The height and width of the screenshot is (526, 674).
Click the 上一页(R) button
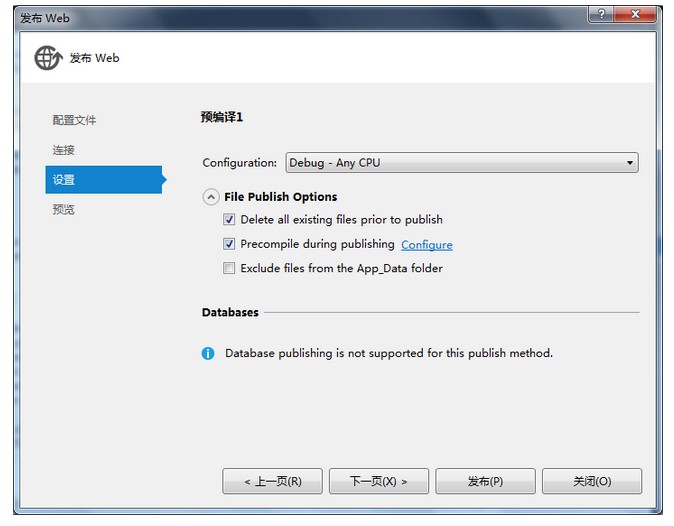pyautogui.click(x=273, y=481)
